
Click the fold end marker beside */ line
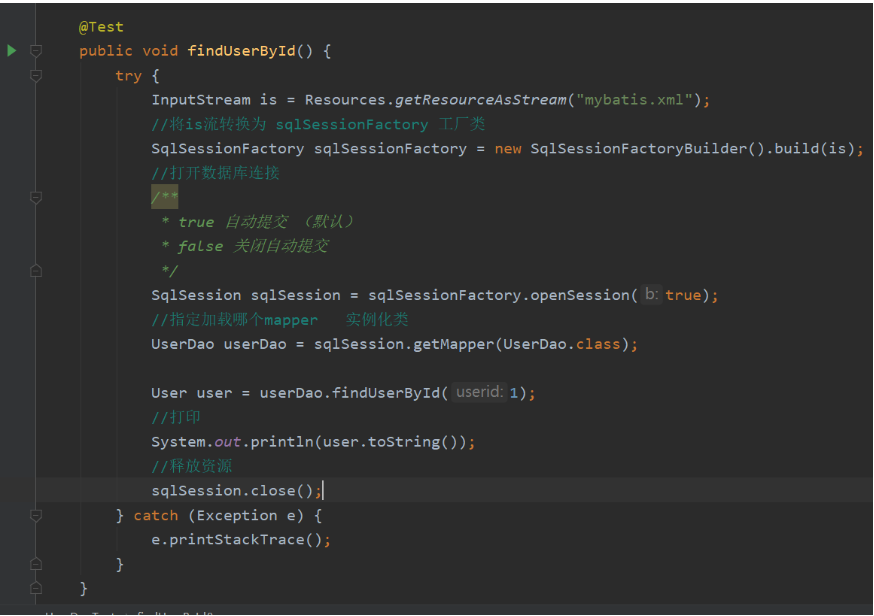pos(36,271)
